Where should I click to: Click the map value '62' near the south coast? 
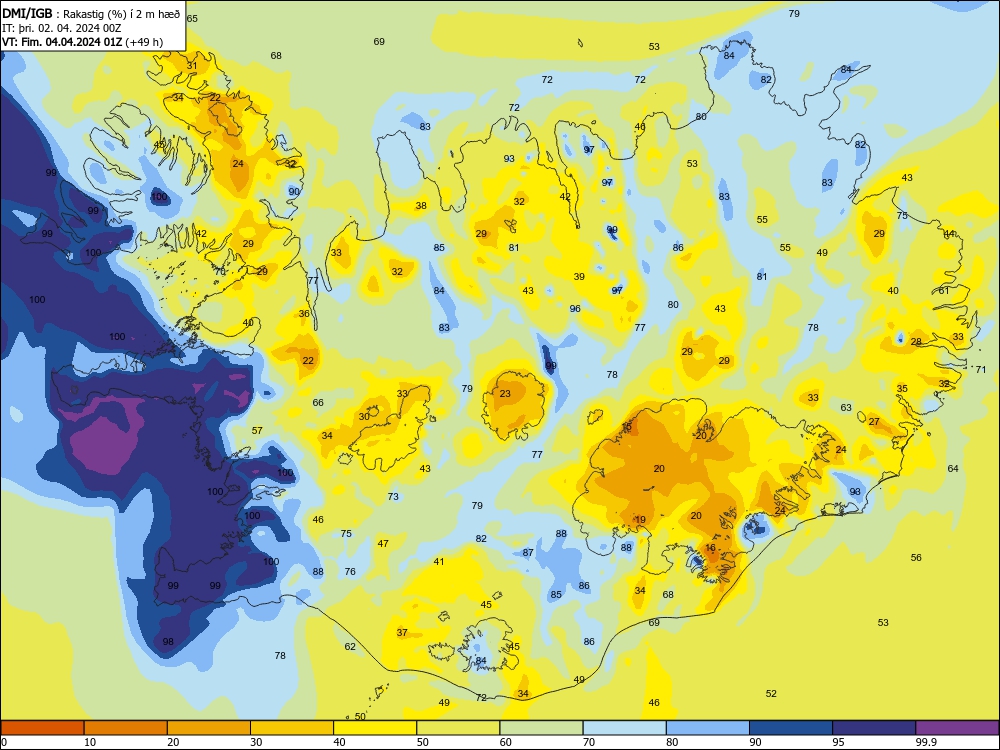coord(350,647)
